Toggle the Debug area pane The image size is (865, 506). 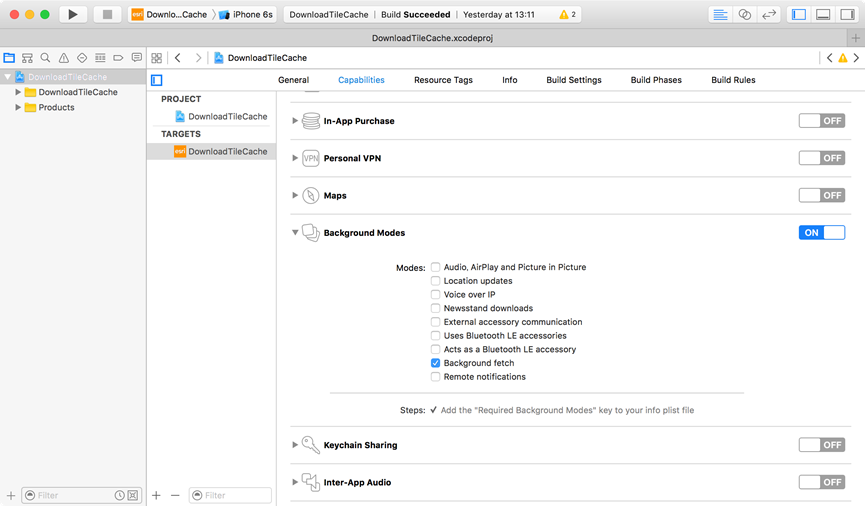pyautogui.click(x=823, y=14)
